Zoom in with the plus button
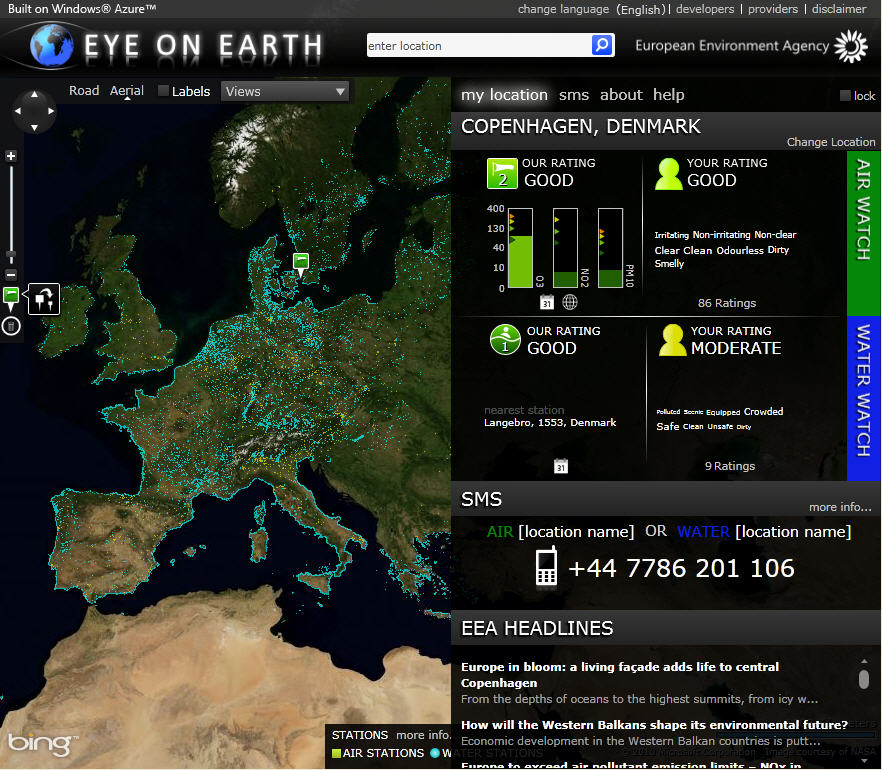This screenshot has height=770, width=883. pyautogui.click(x=11, y=156)
